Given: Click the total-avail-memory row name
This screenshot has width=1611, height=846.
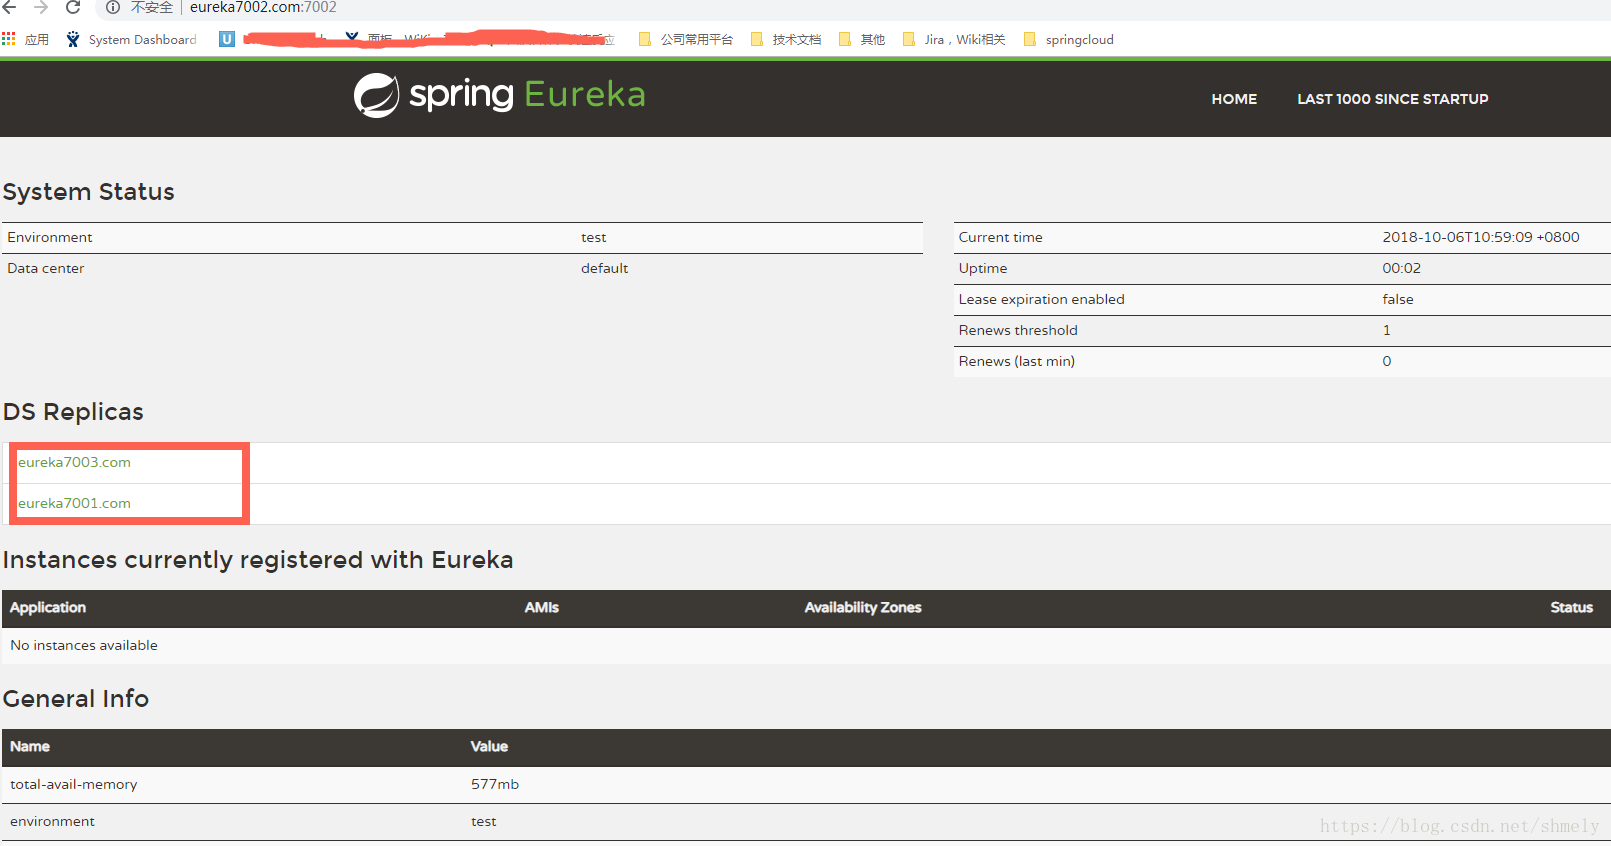Looking at the screenshot, I should tap(74, 784).
